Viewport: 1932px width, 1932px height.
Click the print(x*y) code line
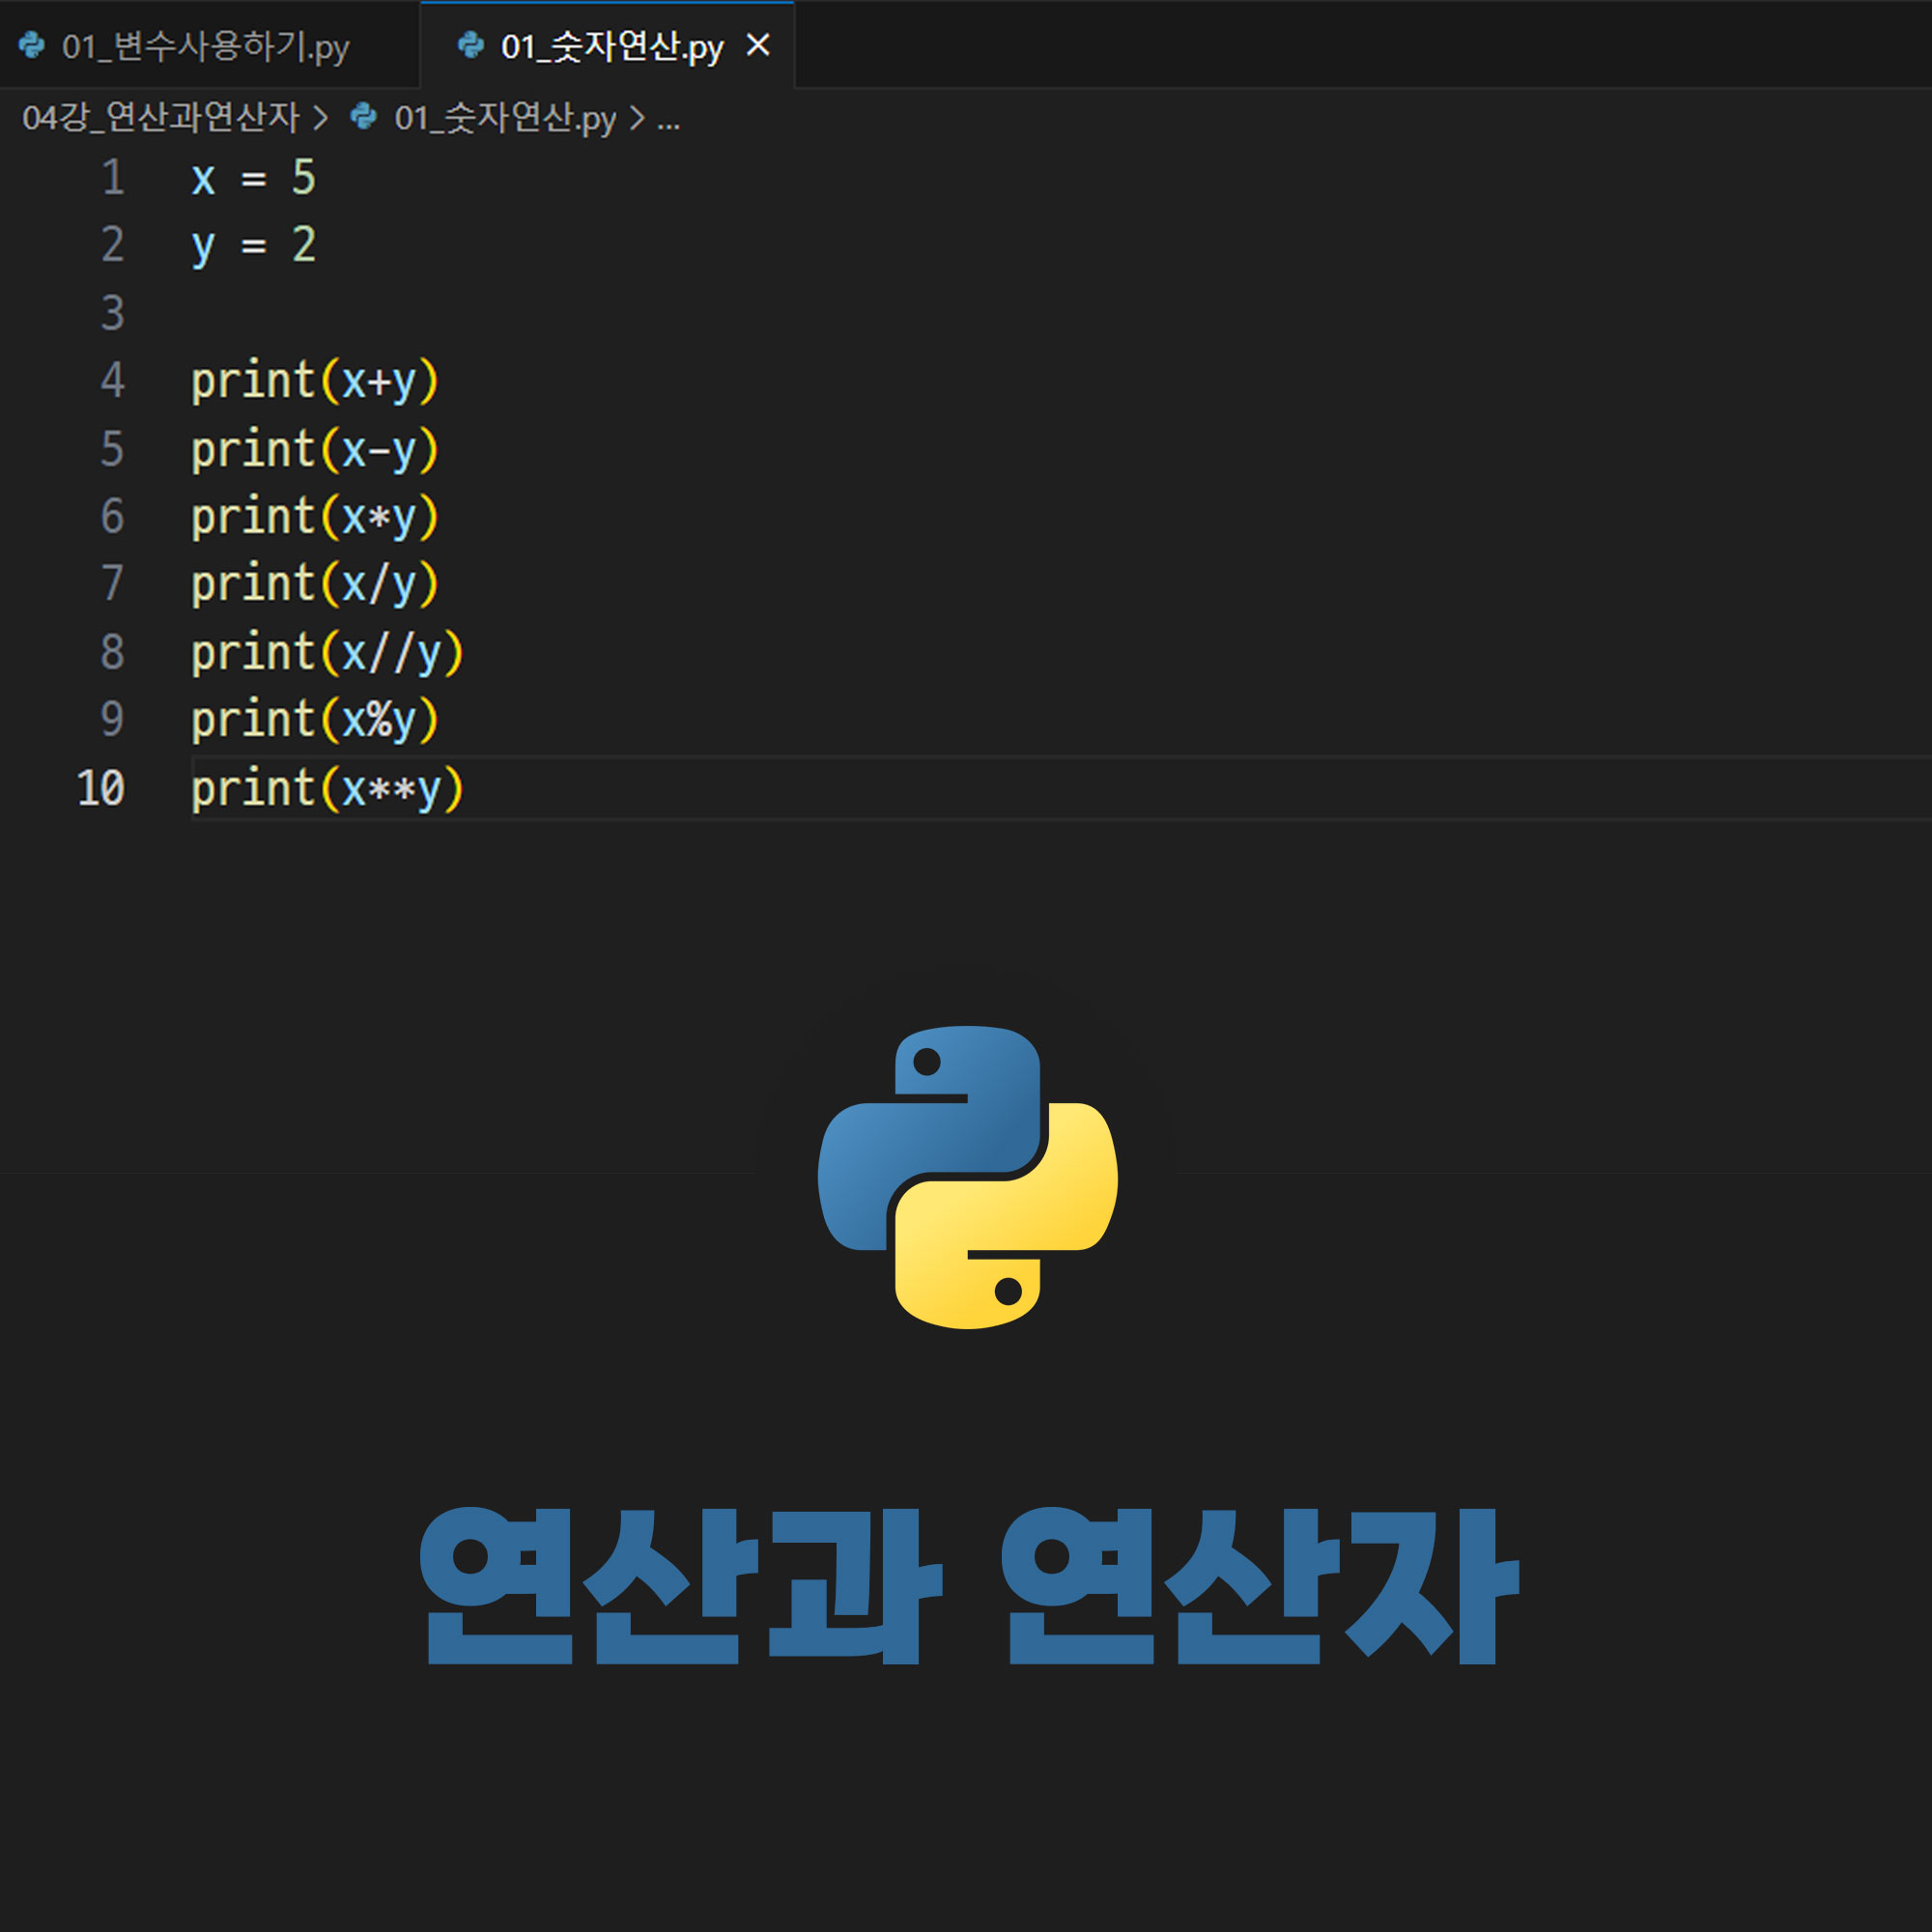click(x=315, y=517)
